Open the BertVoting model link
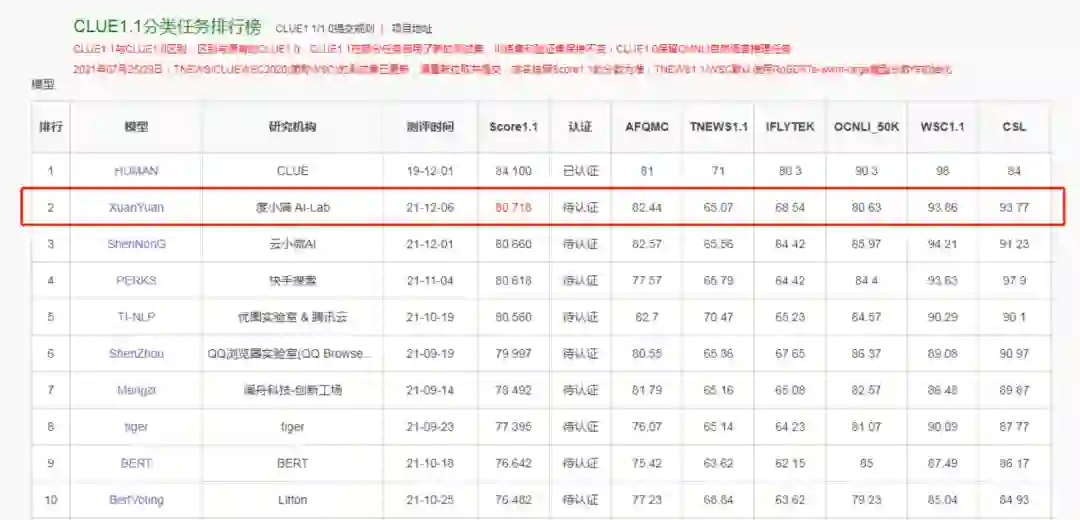 136,499
